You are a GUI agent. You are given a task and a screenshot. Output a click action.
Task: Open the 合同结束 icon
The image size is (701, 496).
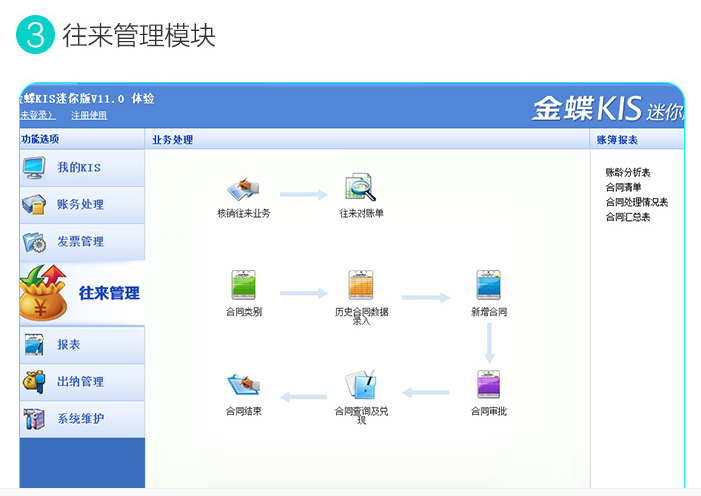pos(244,385)
